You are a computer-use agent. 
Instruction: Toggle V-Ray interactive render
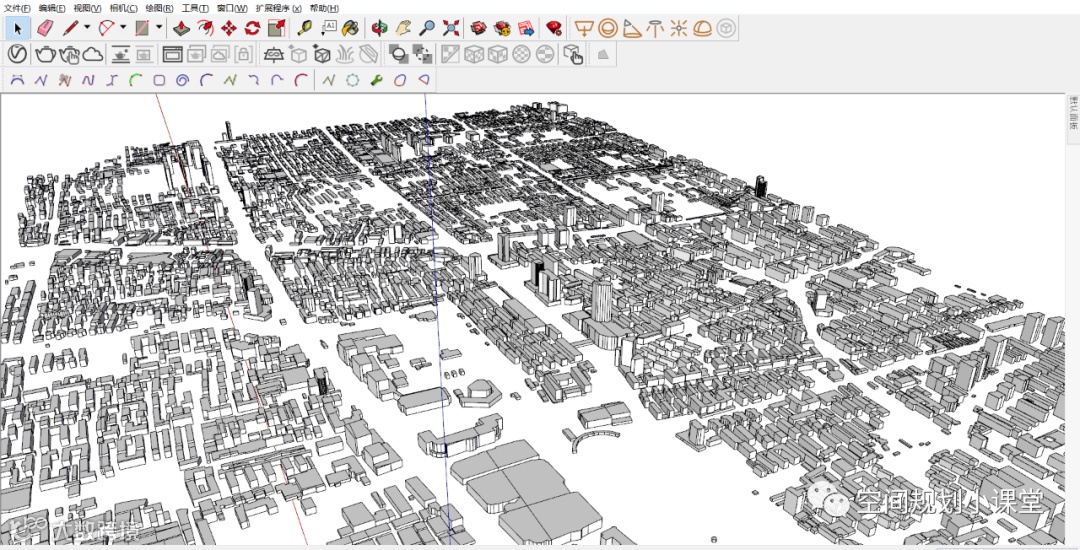(69, 54)
